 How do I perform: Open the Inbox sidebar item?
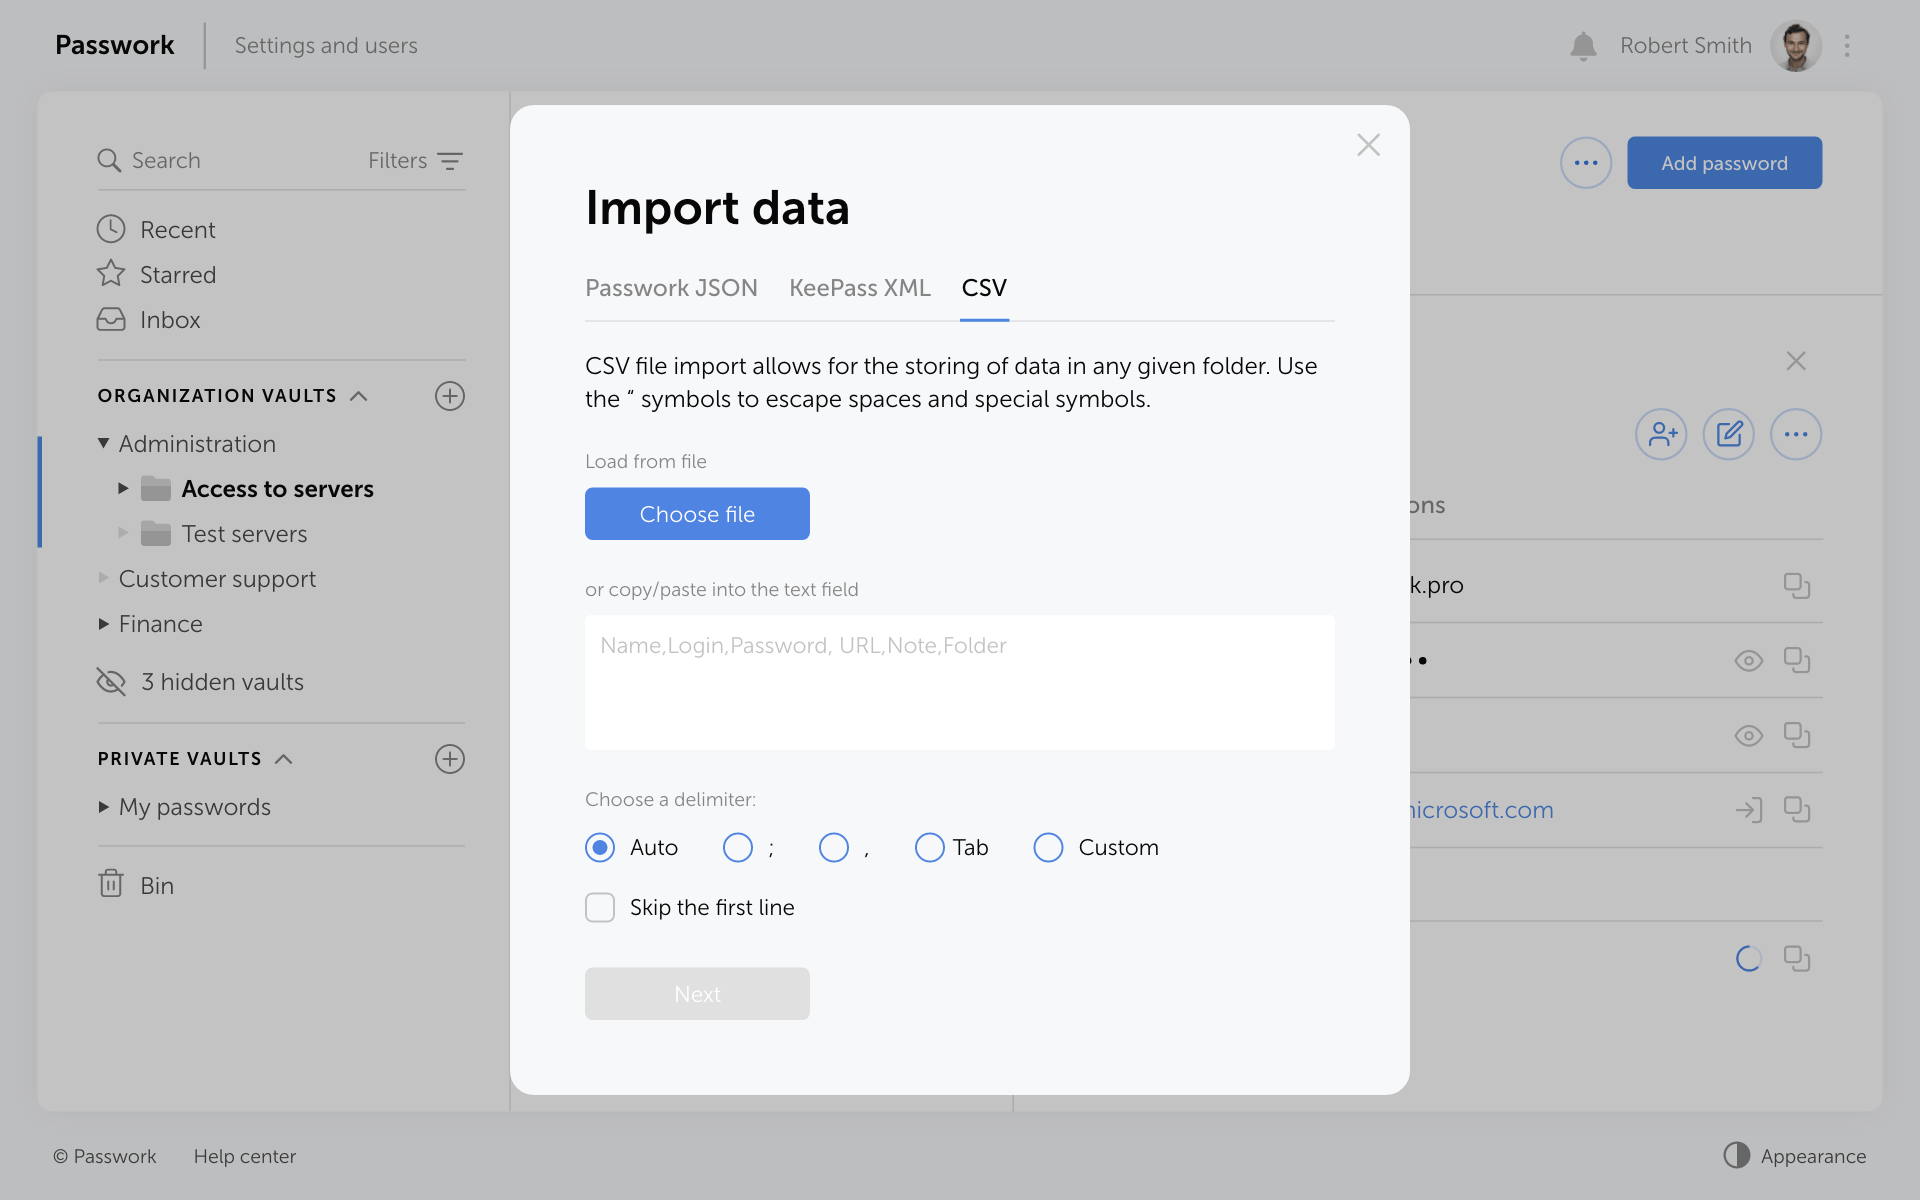pyautogui.click(x=170, y=320)
